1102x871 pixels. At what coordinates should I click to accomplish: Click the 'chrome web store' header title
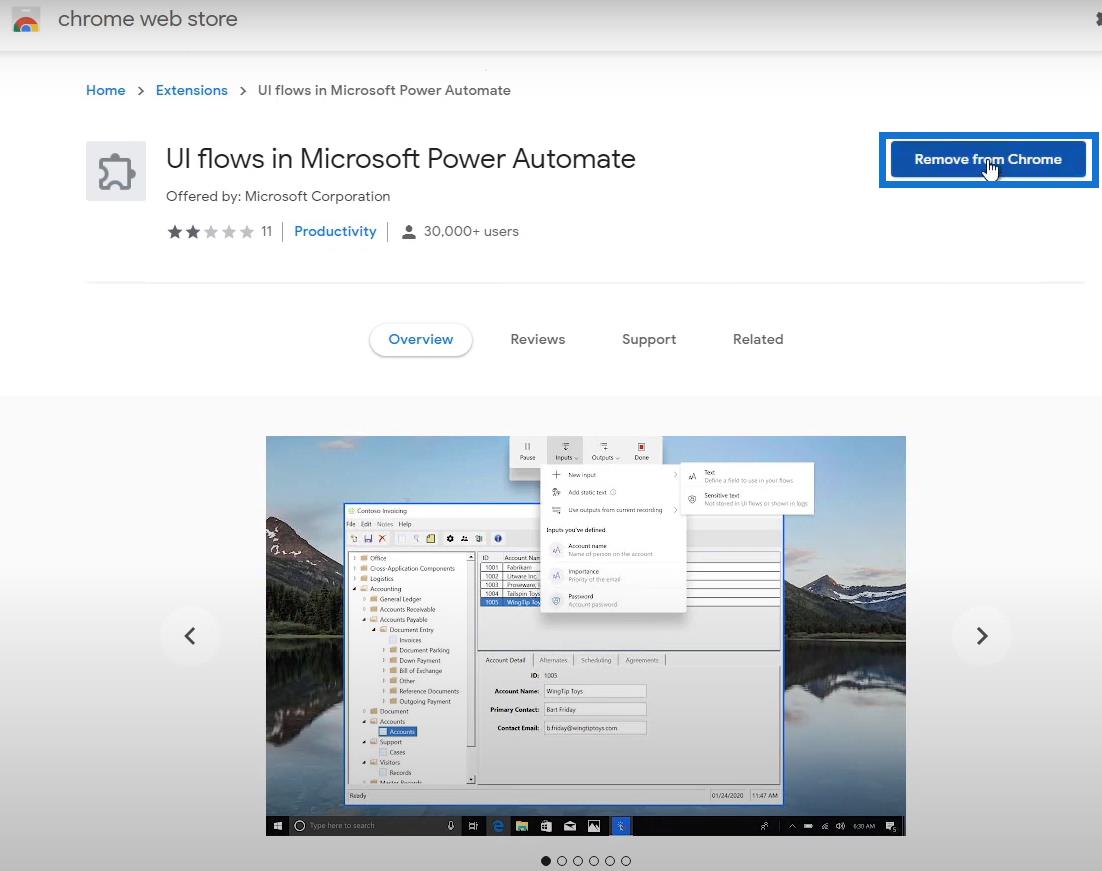pyautogui.click(x=148, y=19)
